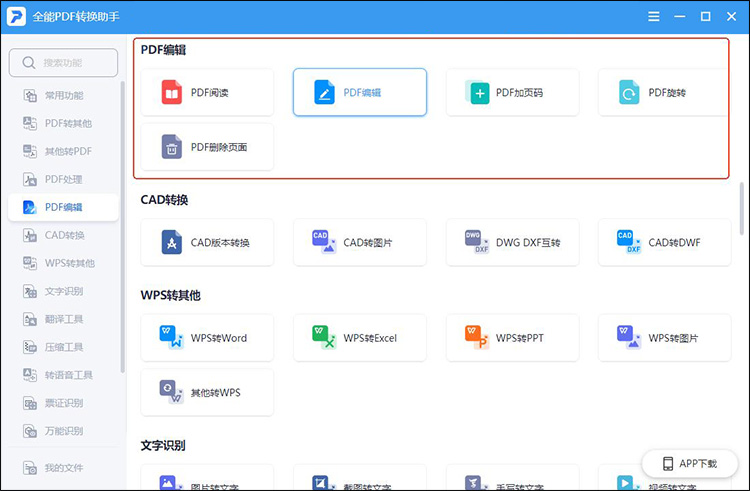Image resolution: width=750 pixels, height=491 pixels.
Task: Go to 票证识别 in the sidebar
Action: click(x=63, y=403)
